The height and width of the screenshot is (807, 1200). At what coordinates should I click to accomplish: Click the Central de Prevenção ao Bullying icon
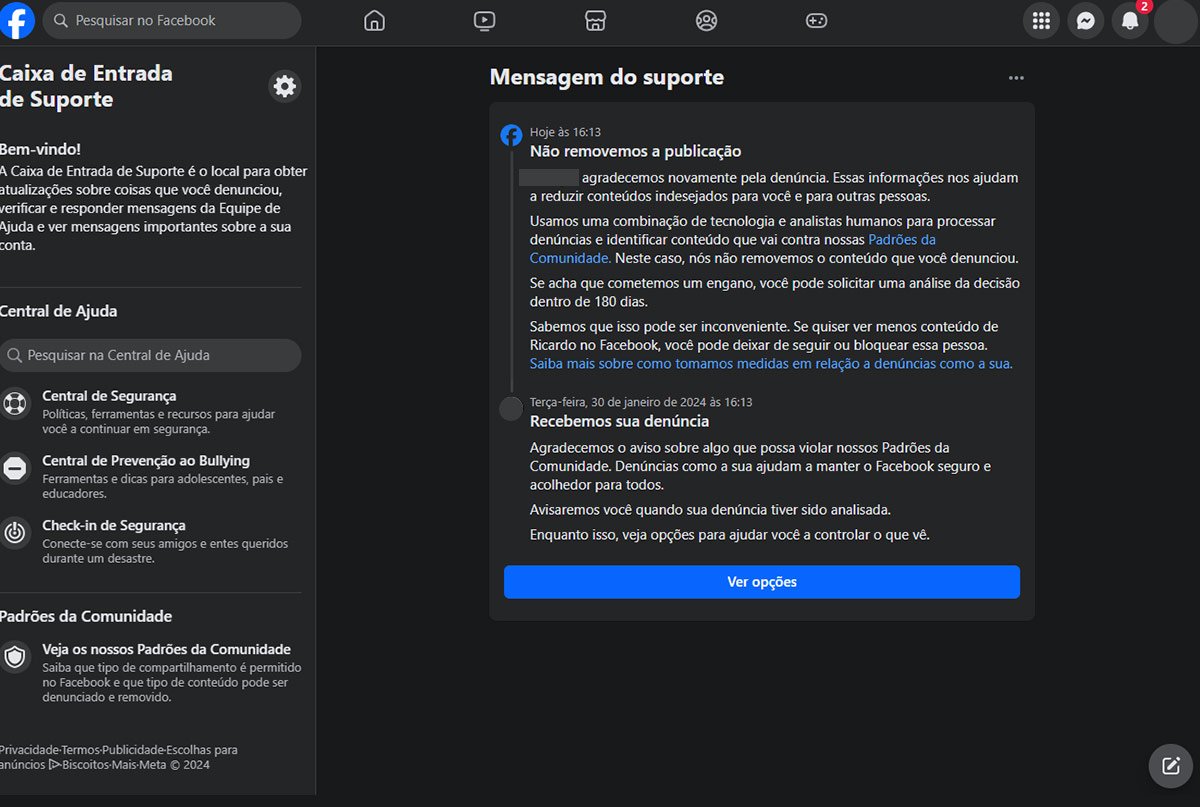click(x=15, y=468)
